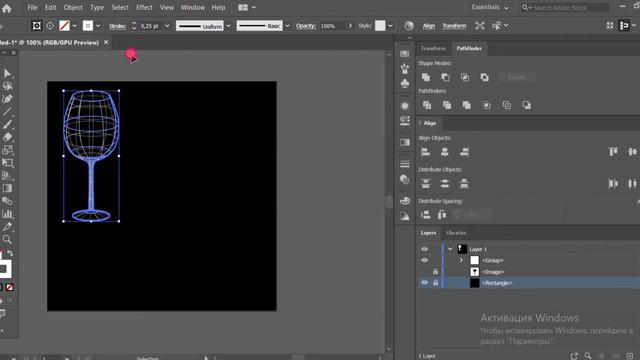Image resolution: width=640 pixels, height=360 pixels.
Task: Toggle lock on Rectangle sublayer
Action: (436, 282)
